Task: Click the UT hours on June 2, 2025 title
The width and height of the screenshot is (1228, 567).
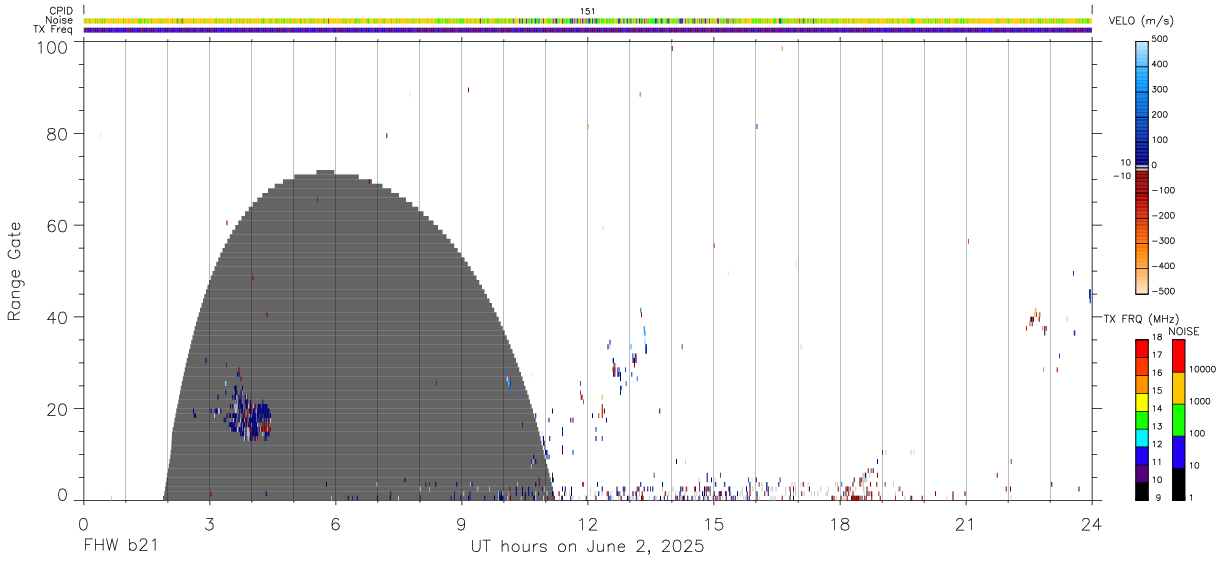Action: pyautogui.click(x=588, y=546)
